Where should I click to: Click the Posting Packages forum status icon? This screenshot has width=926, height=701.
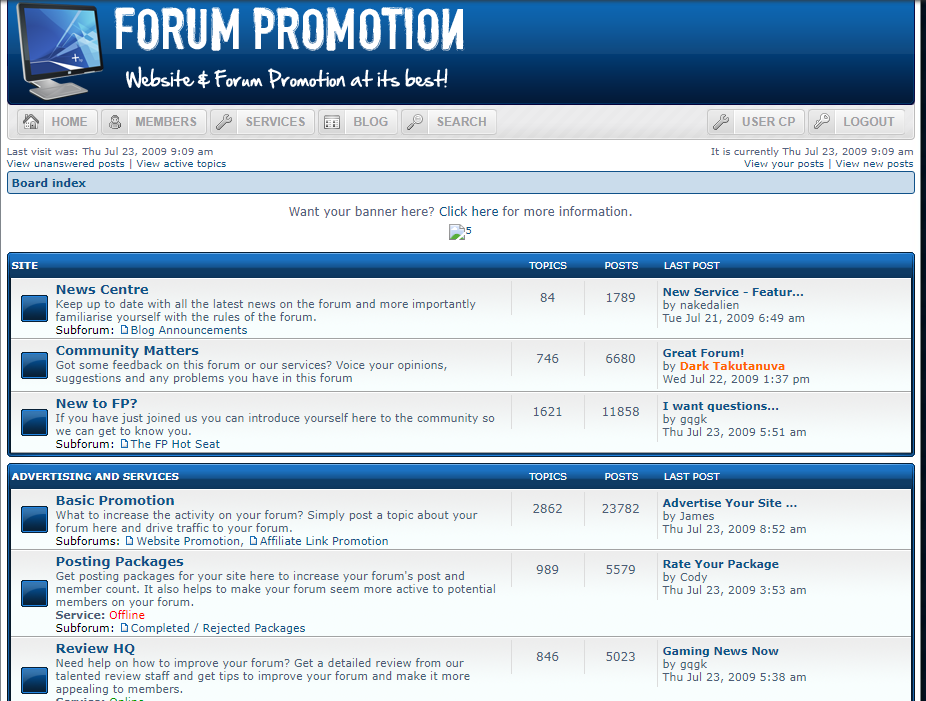[x=34, y=594]
